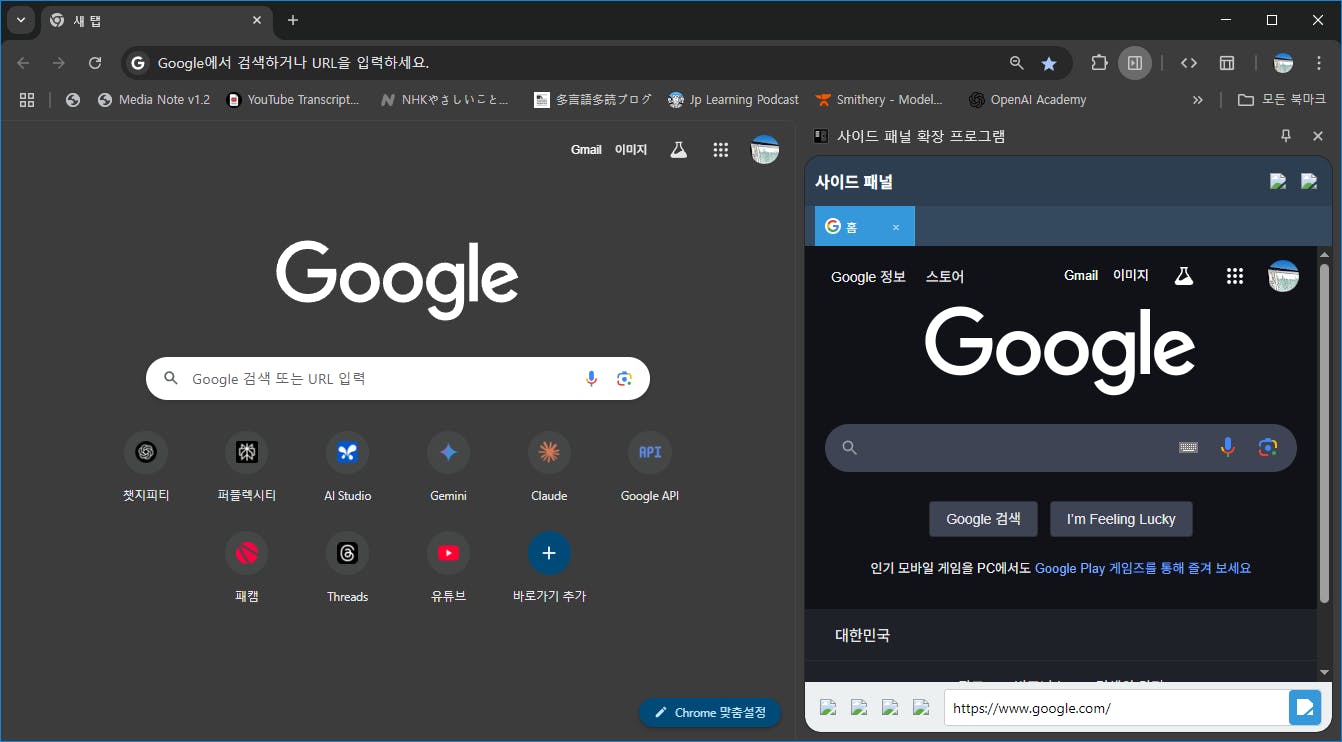The image size is (1342, 742).
Task: Click the layout extension icon in the toolbar
Action: [x=1227, y=63]
